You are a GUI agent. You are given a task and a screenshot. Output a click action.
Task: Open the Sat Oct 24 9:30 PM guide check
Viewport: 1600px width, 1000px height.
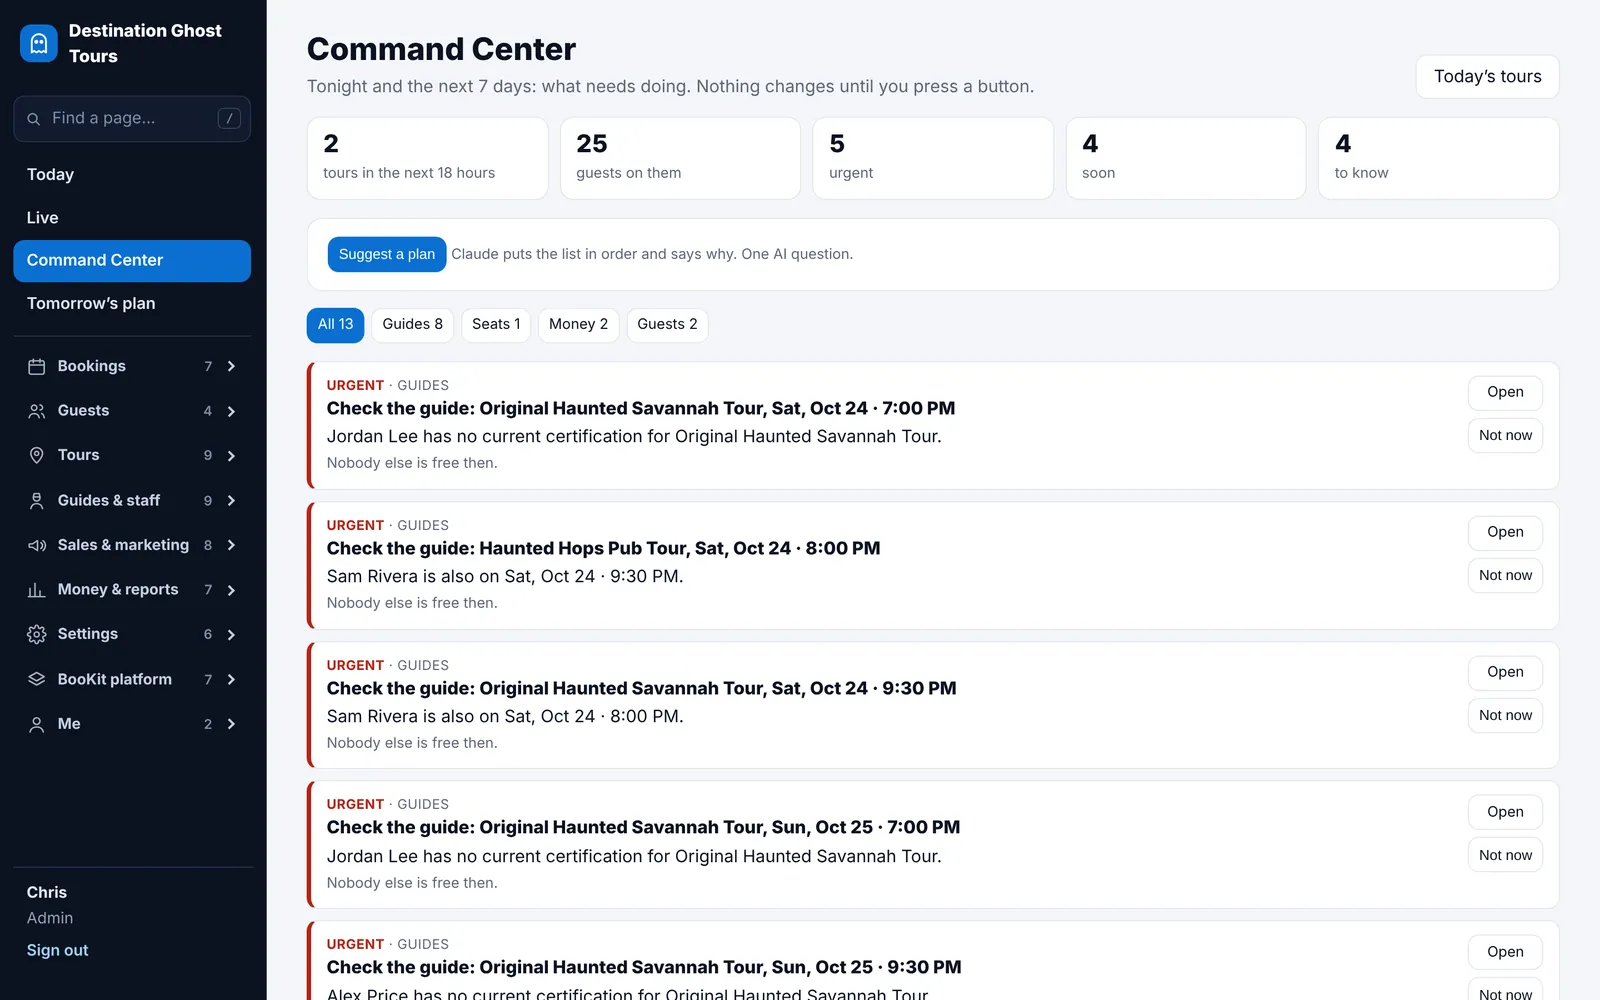(1505, 673)
